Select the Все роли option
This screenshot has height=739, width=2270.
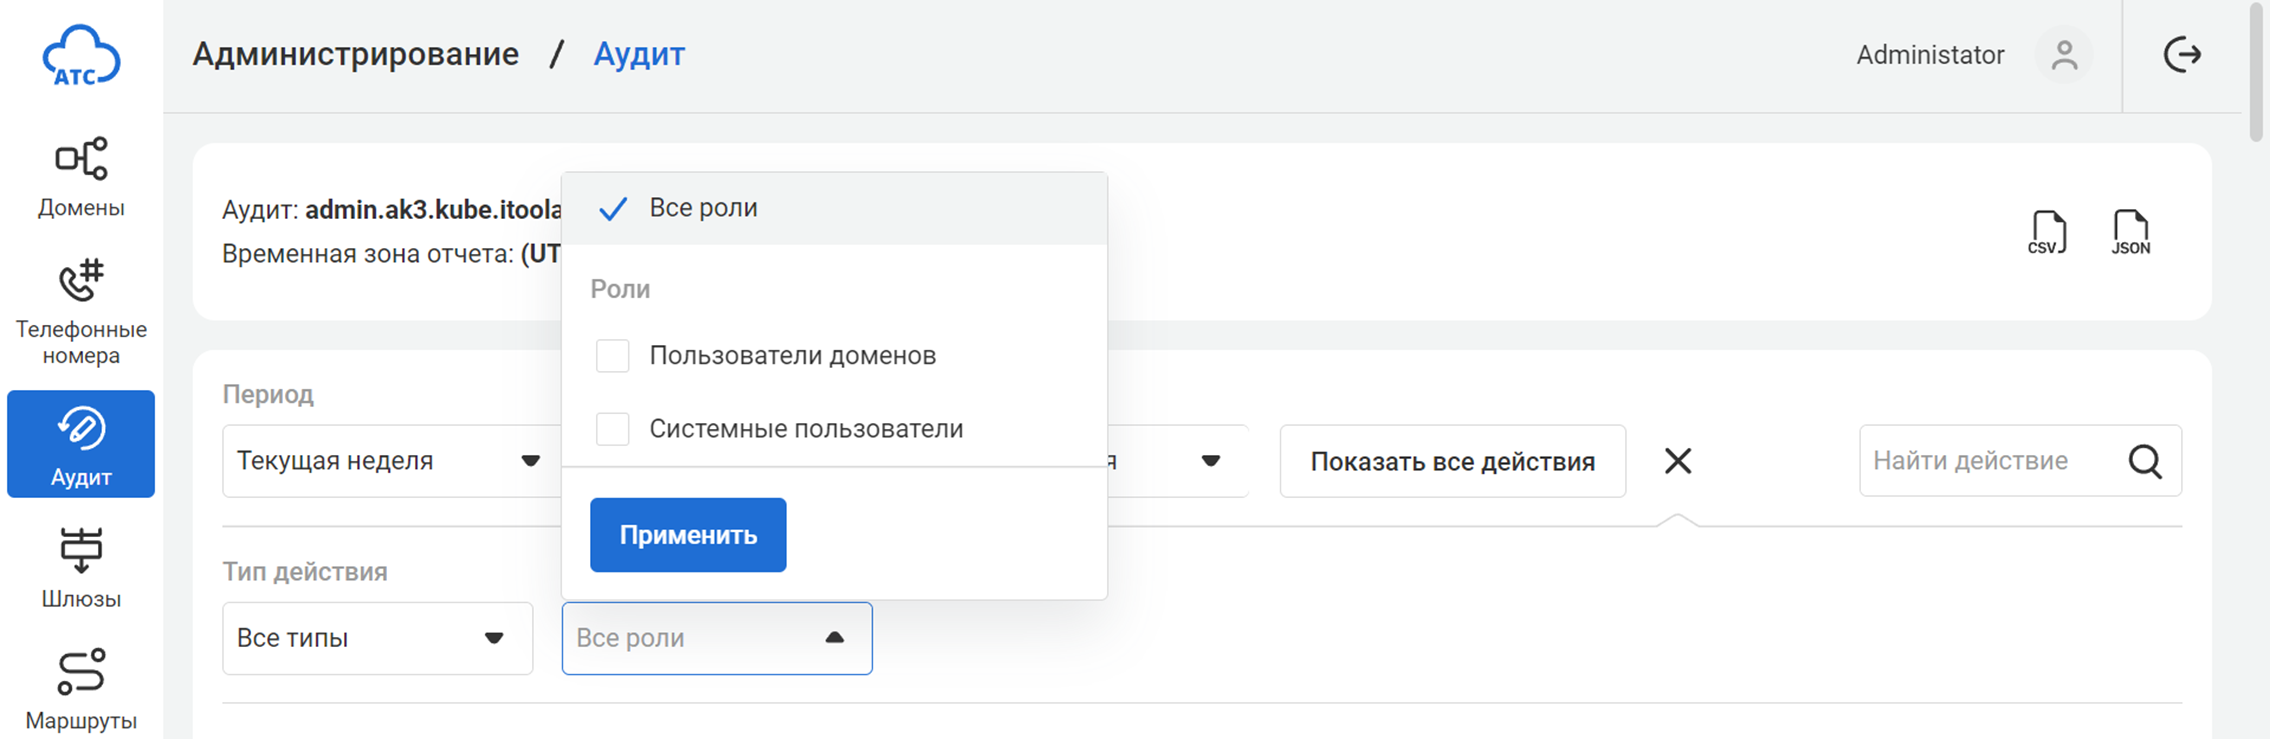point(702,208)
